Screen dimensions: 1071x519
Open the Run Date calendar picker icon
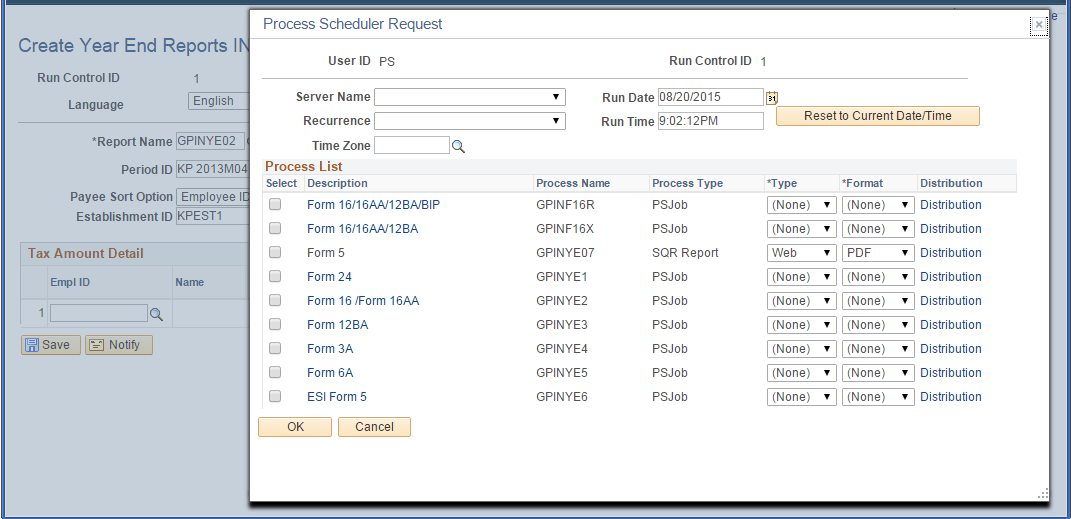[x=772, y=98]
